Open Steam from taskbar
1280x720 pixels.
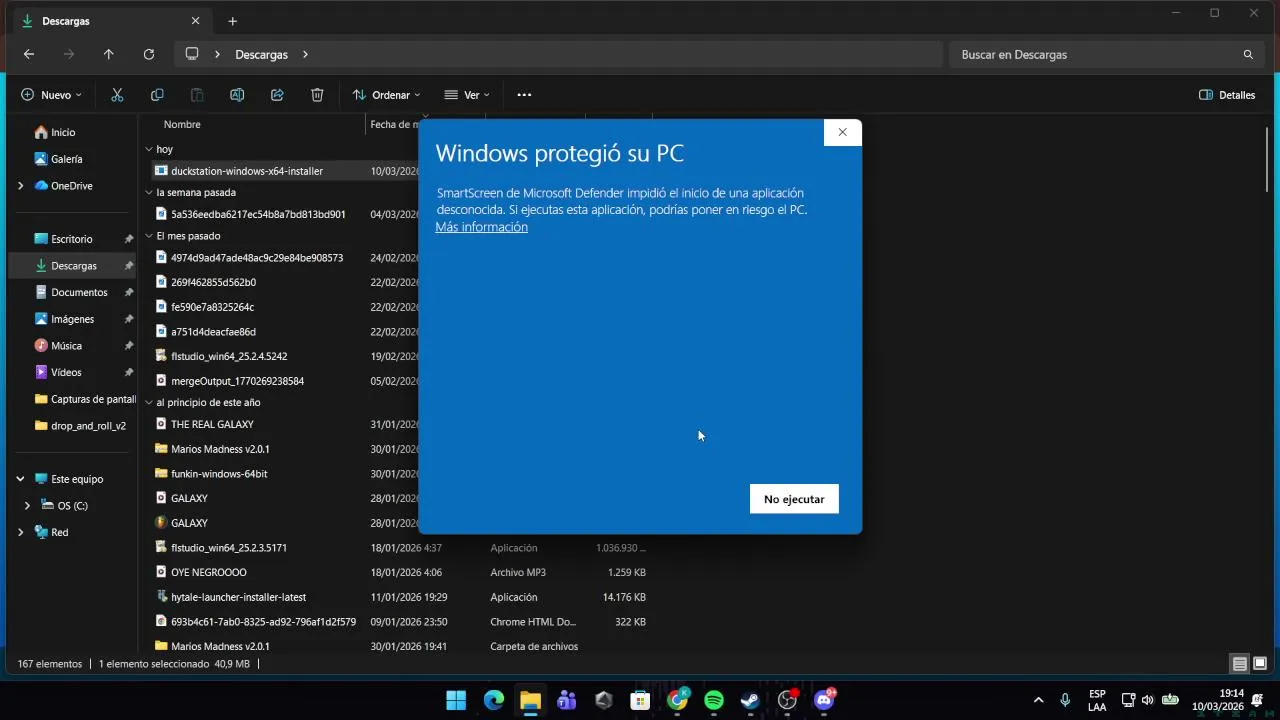click(x=750, y=700)
